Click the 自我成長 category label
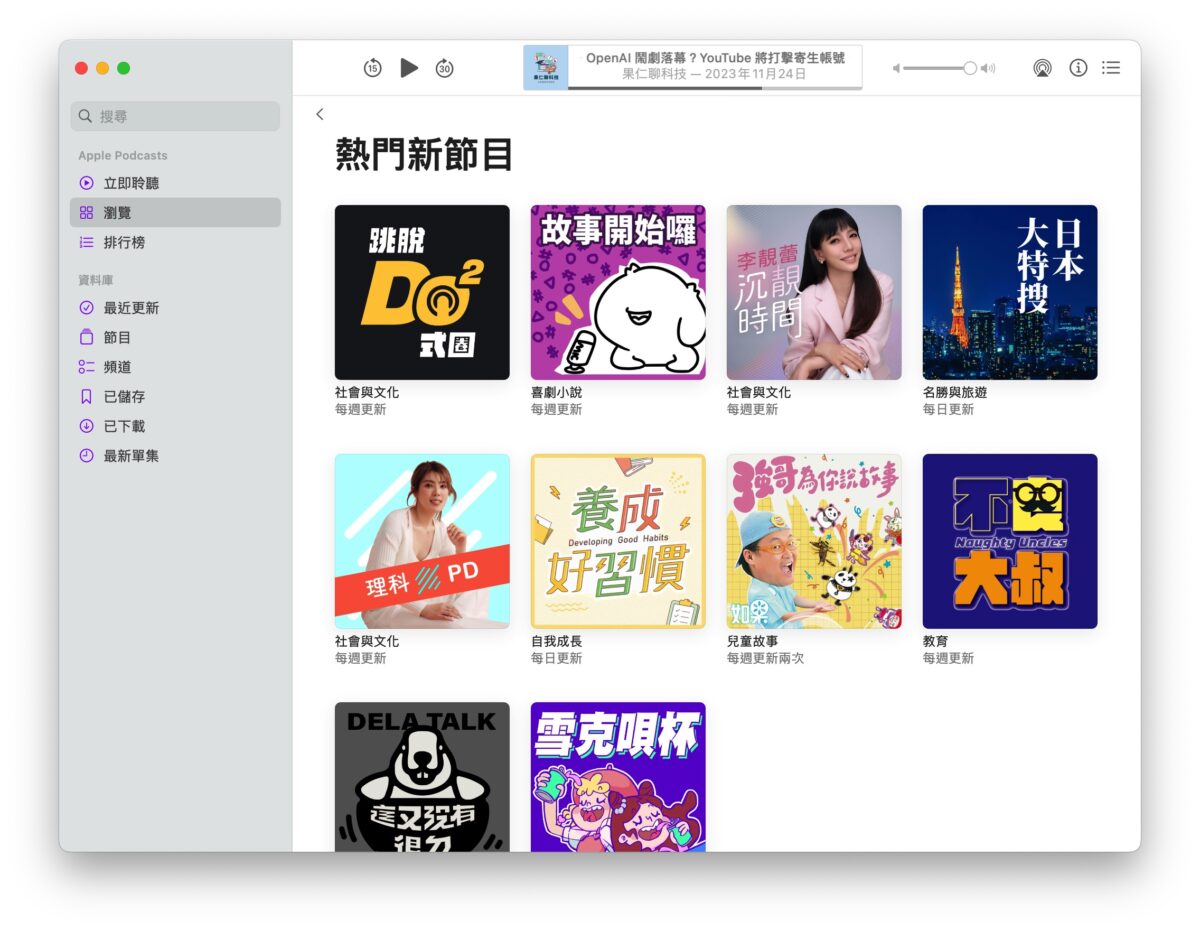Image resolution: width=1200 pixels, height=930 pixels. click(557, 642)
